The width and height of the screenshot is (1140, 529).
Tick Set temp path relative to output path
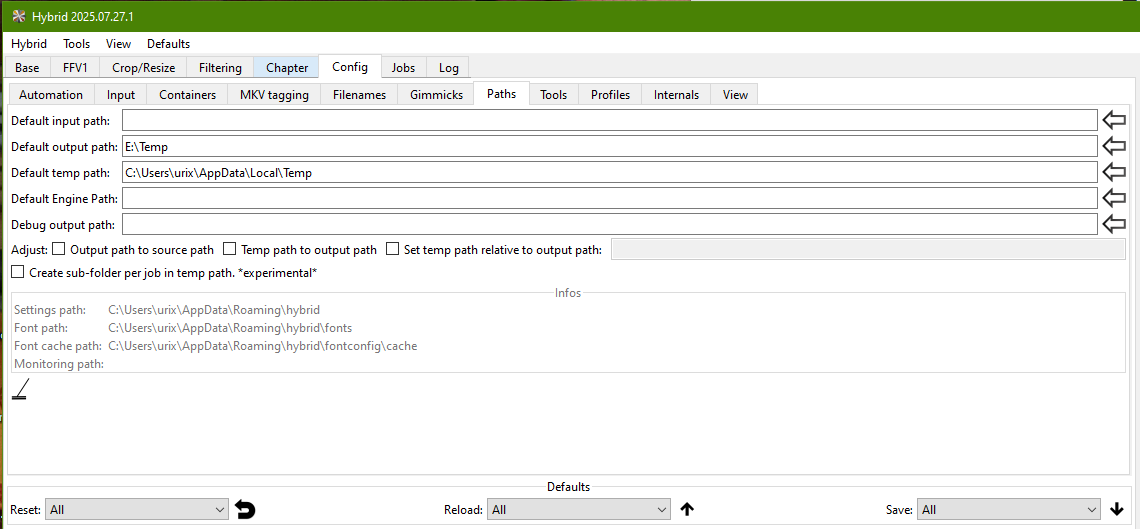393,250
